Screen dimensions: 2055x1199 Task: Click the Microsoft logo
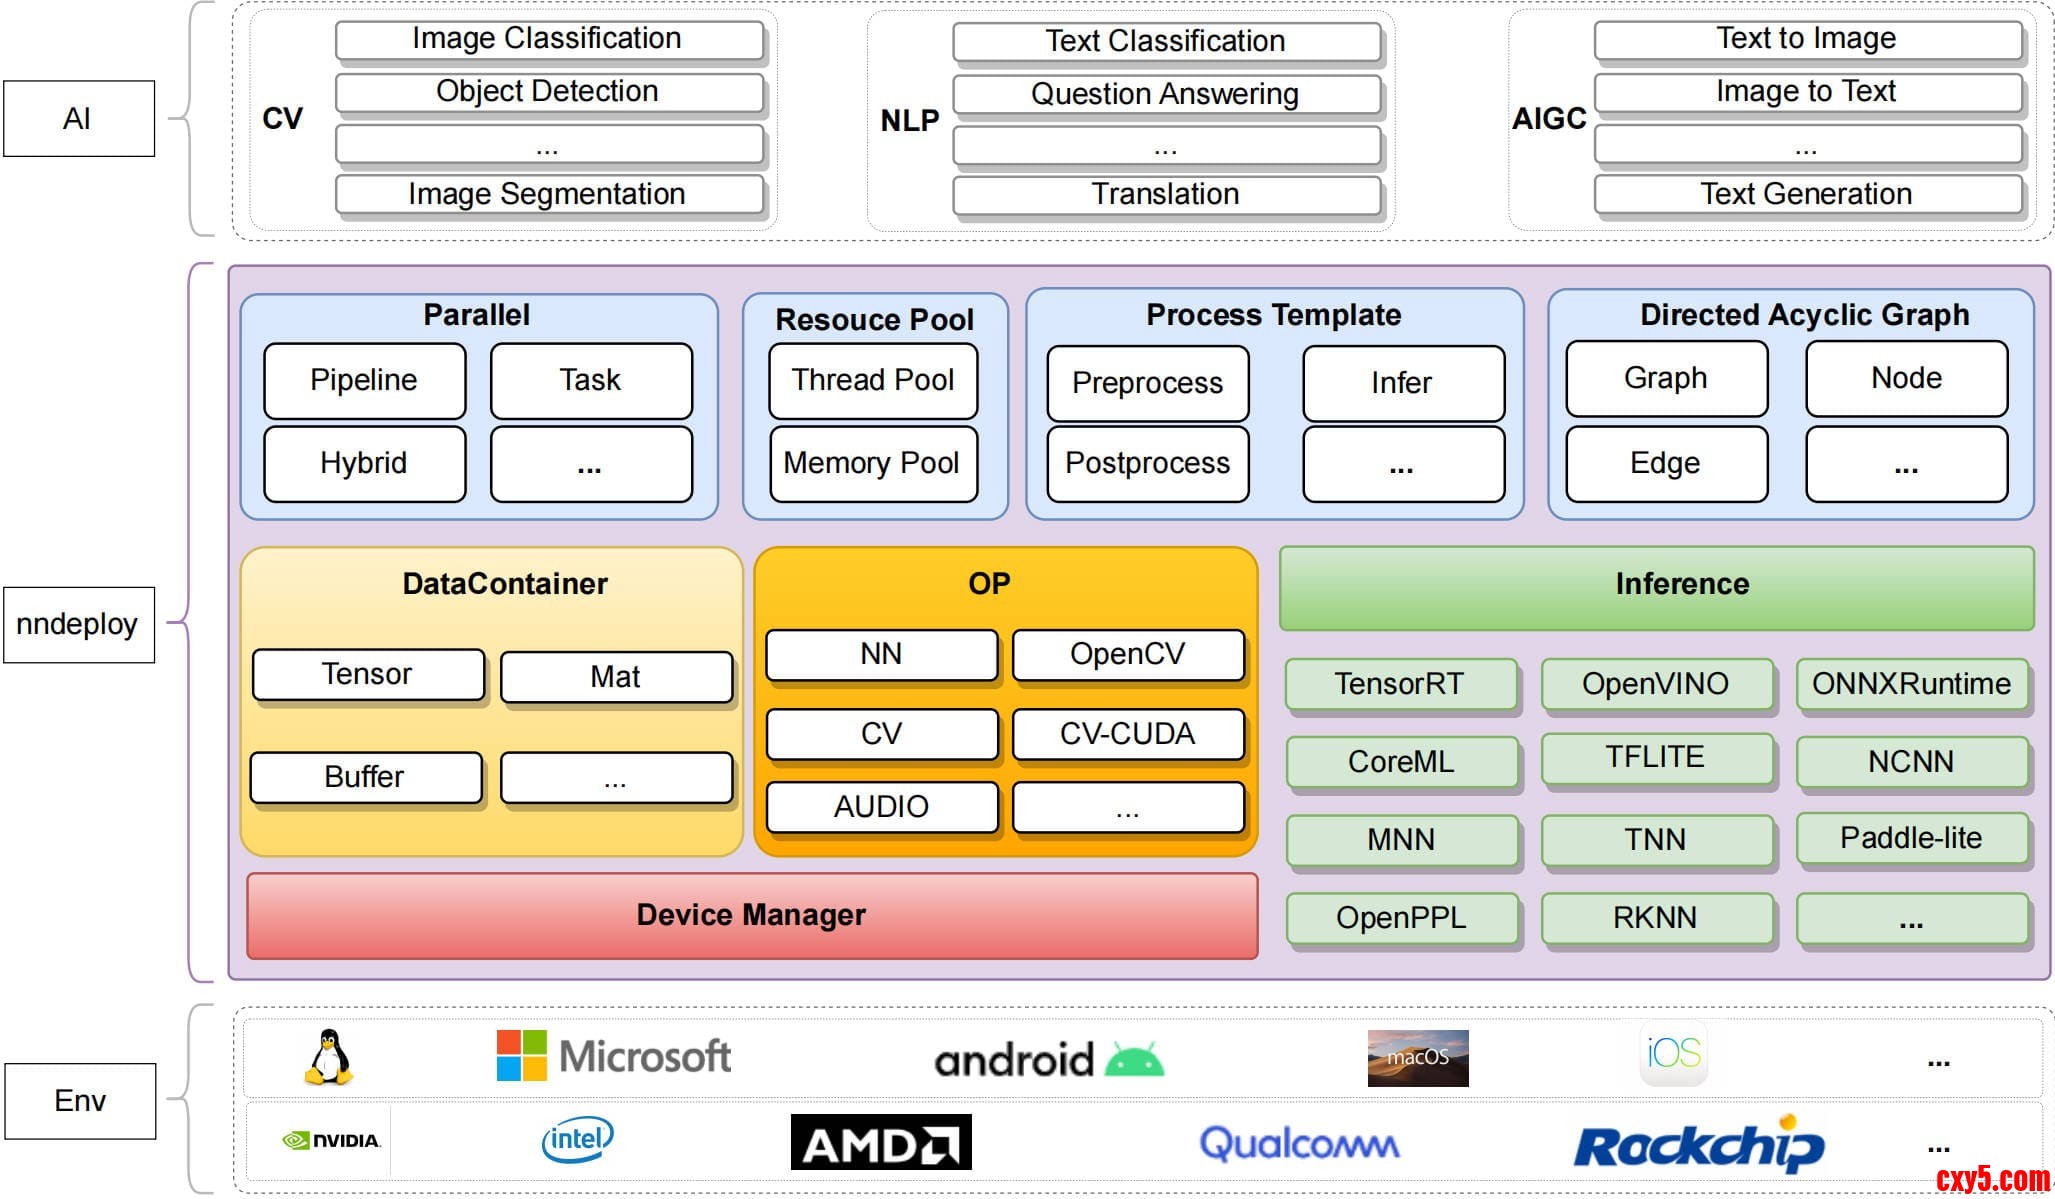pos(613,1057)
